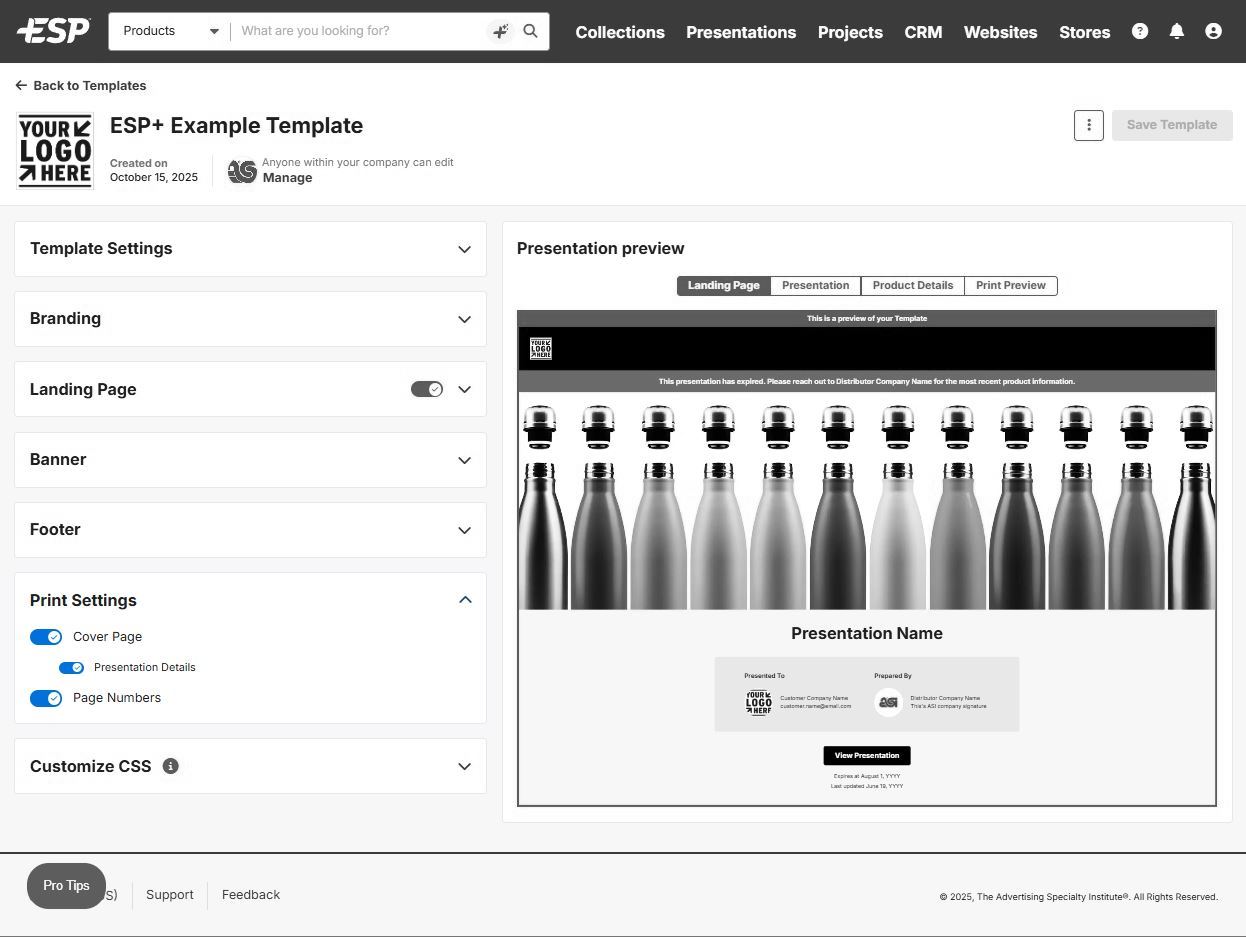Click the search input field
The height and width of the screenshot is (937, 1246).
360,31
